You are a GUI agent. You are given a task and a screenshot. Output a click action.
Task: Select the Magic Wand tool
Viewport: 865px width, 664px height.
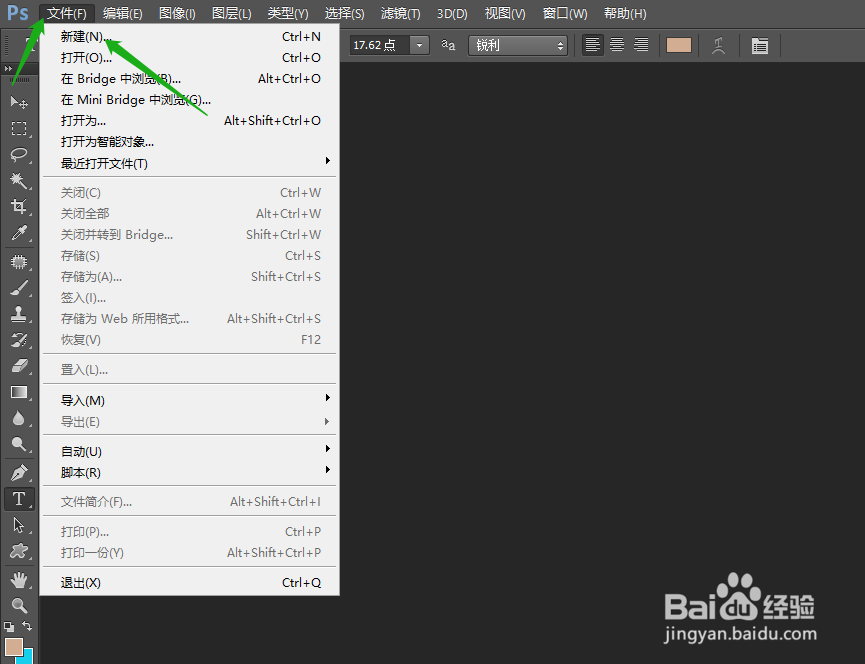point(19,180)
